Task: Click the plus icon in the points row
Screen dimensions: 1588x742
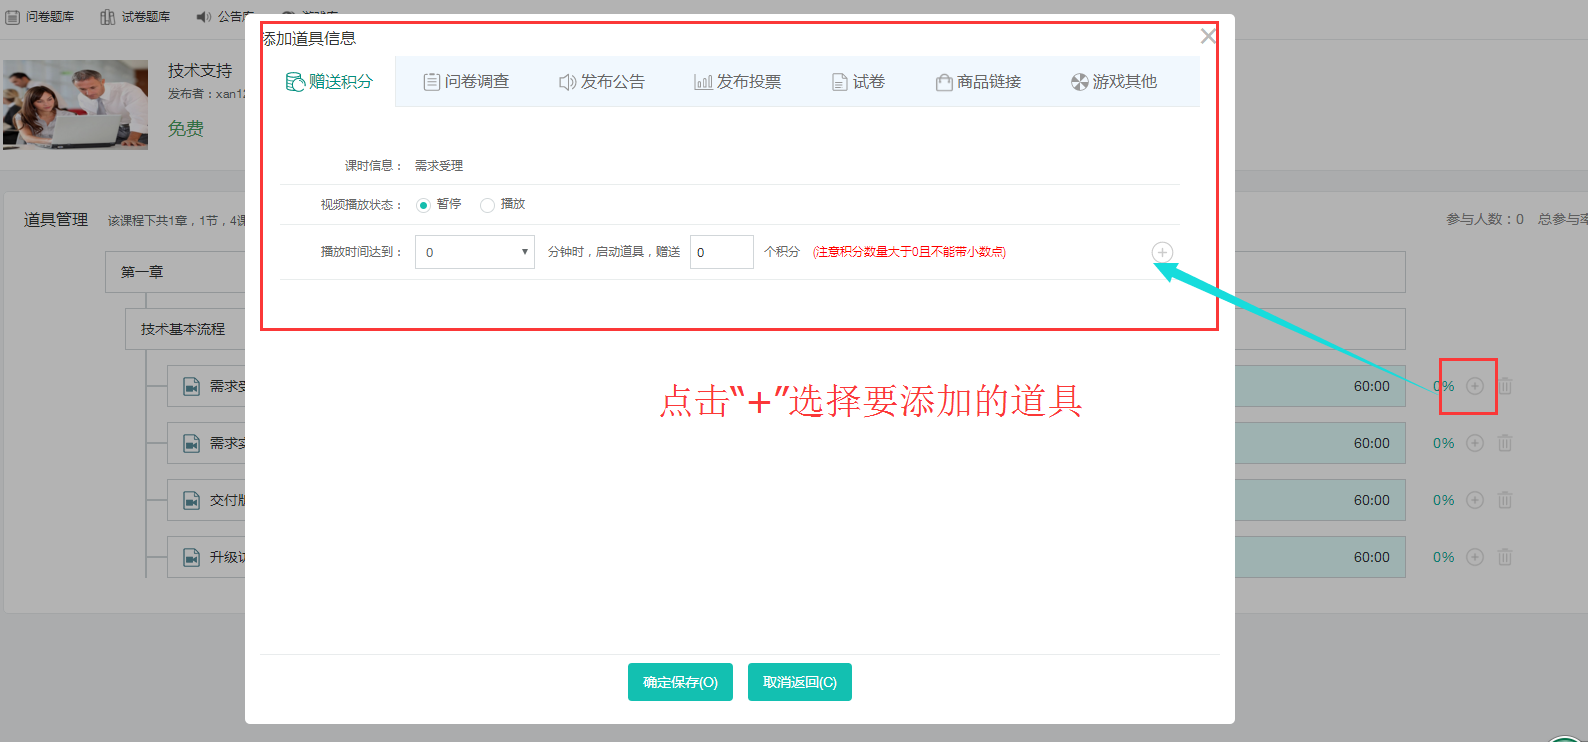Action: (1162, 252)
